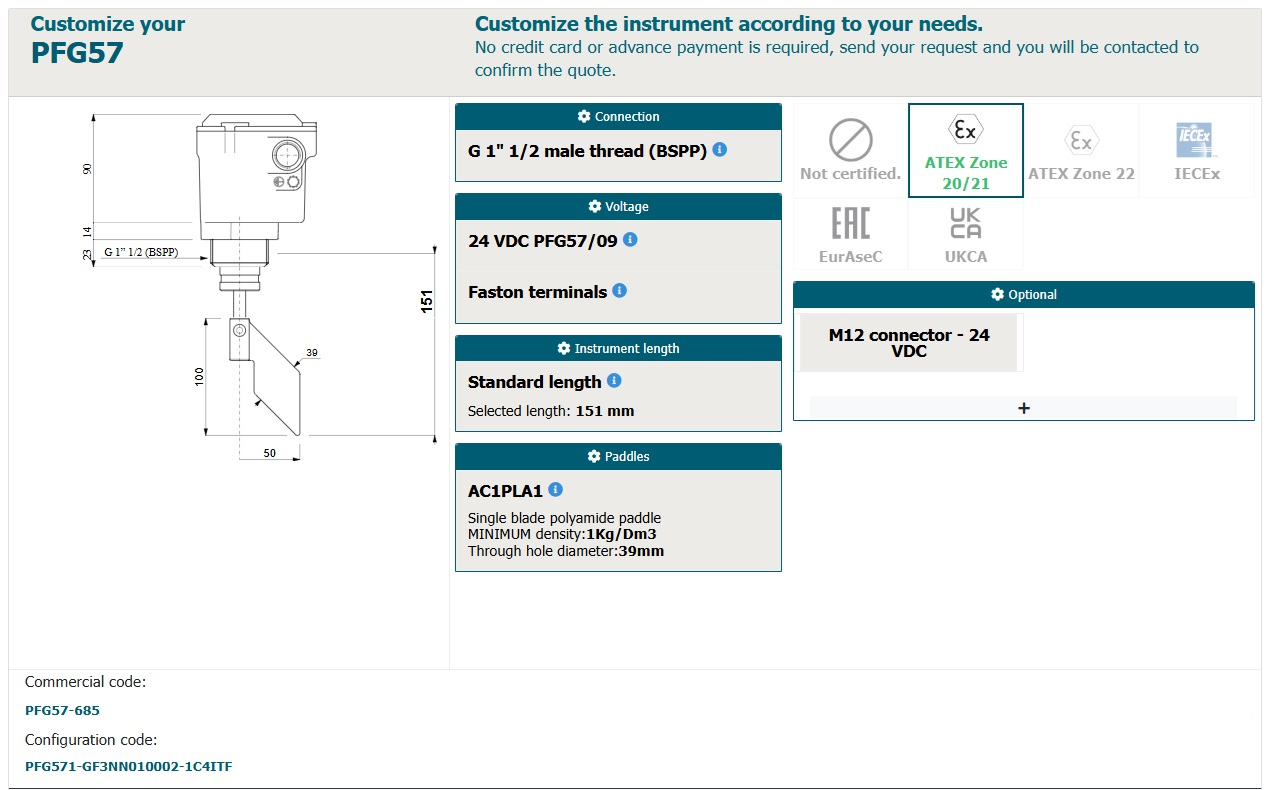Click the configuration code PFG571-GF3NN010002-1C4ITF
The width and height of the screenshot is (1274, 790).
tap(129, 767)
